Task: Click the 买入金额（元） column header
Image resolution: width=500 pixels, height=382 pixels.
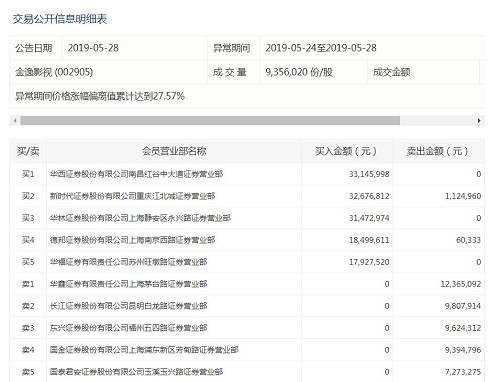Action: click(346, 151)
